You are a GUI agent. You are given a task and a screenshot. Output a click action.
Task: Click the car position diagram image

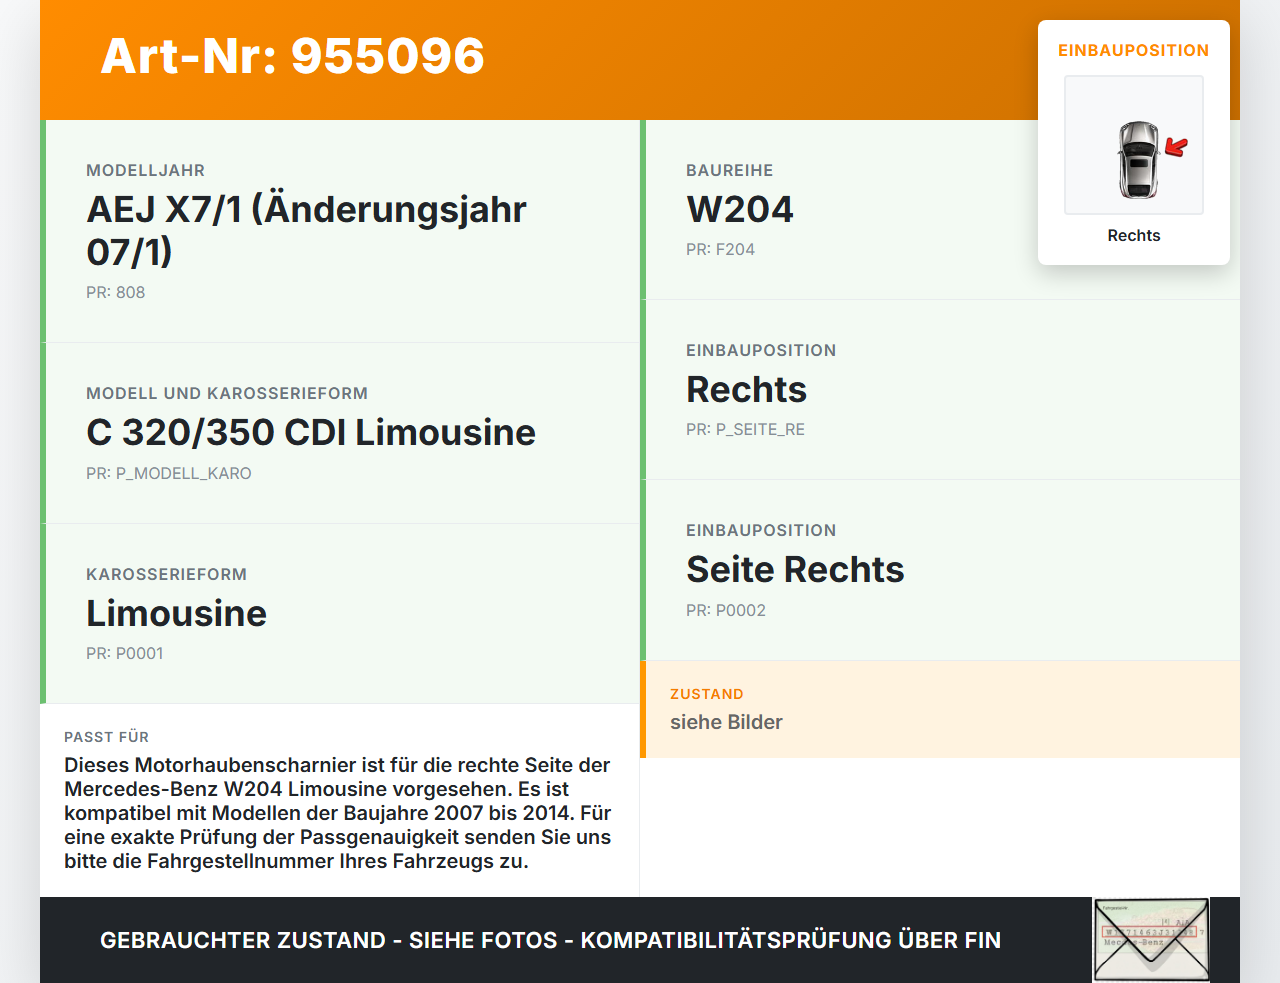tap(1134, 145)
